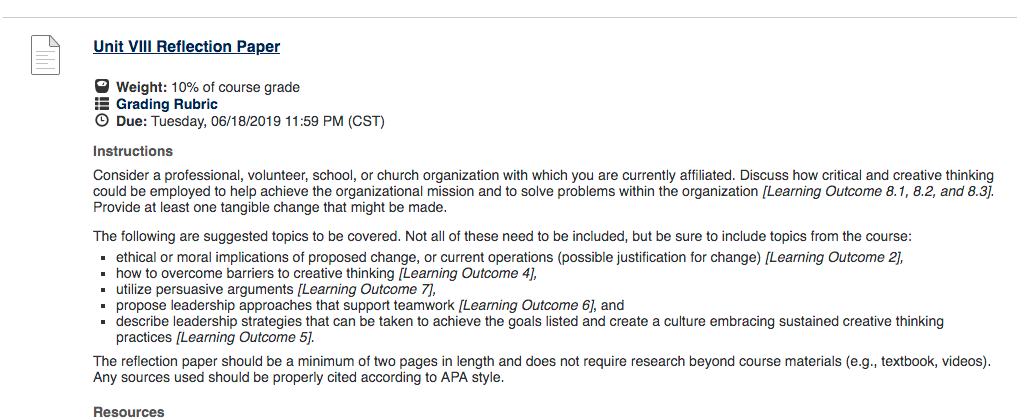
Task: Click the bullet about ethical or moral implications
Action: tap(510, 258)
